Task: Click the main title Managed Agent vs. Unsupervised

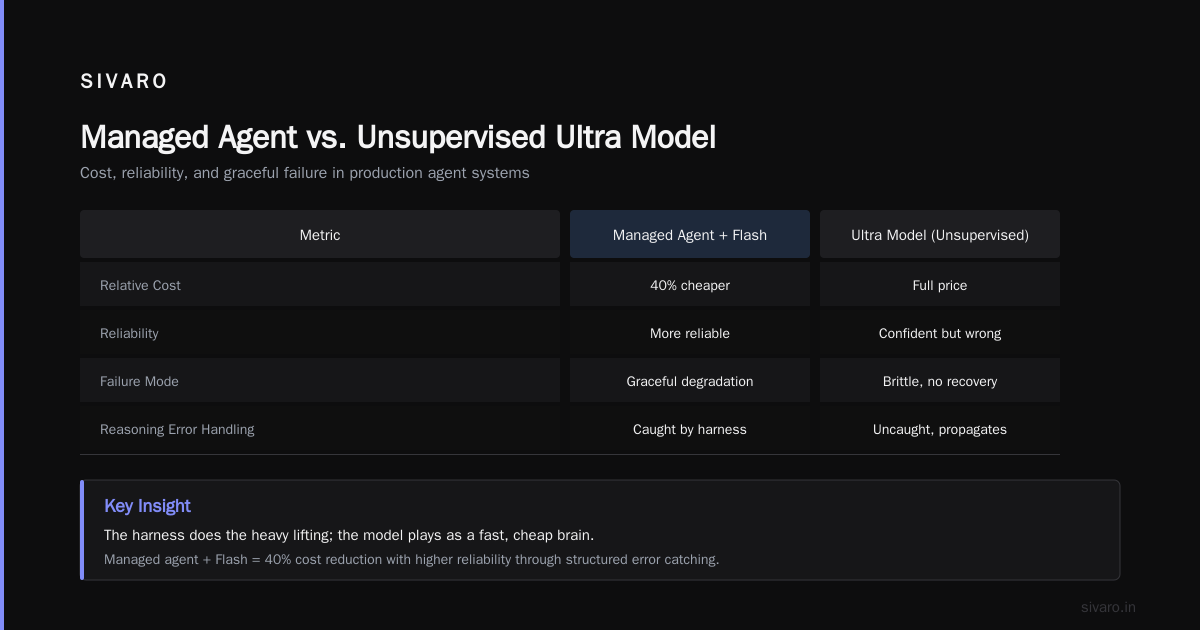Action: coord(398,137)
